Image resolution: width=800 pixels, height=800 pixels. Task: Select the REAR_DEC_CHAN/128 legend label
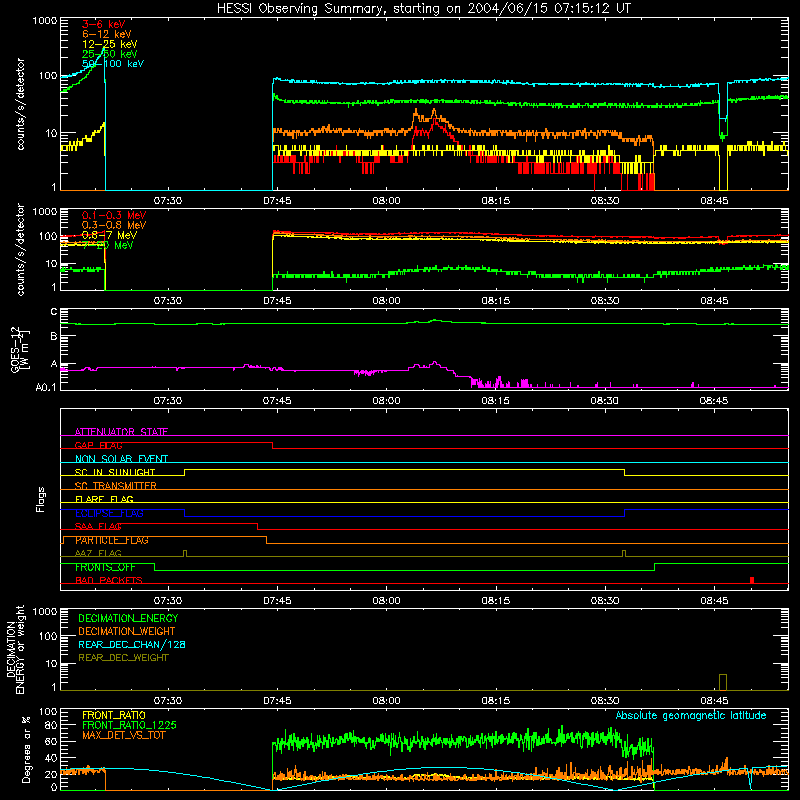tap(132, 644)
